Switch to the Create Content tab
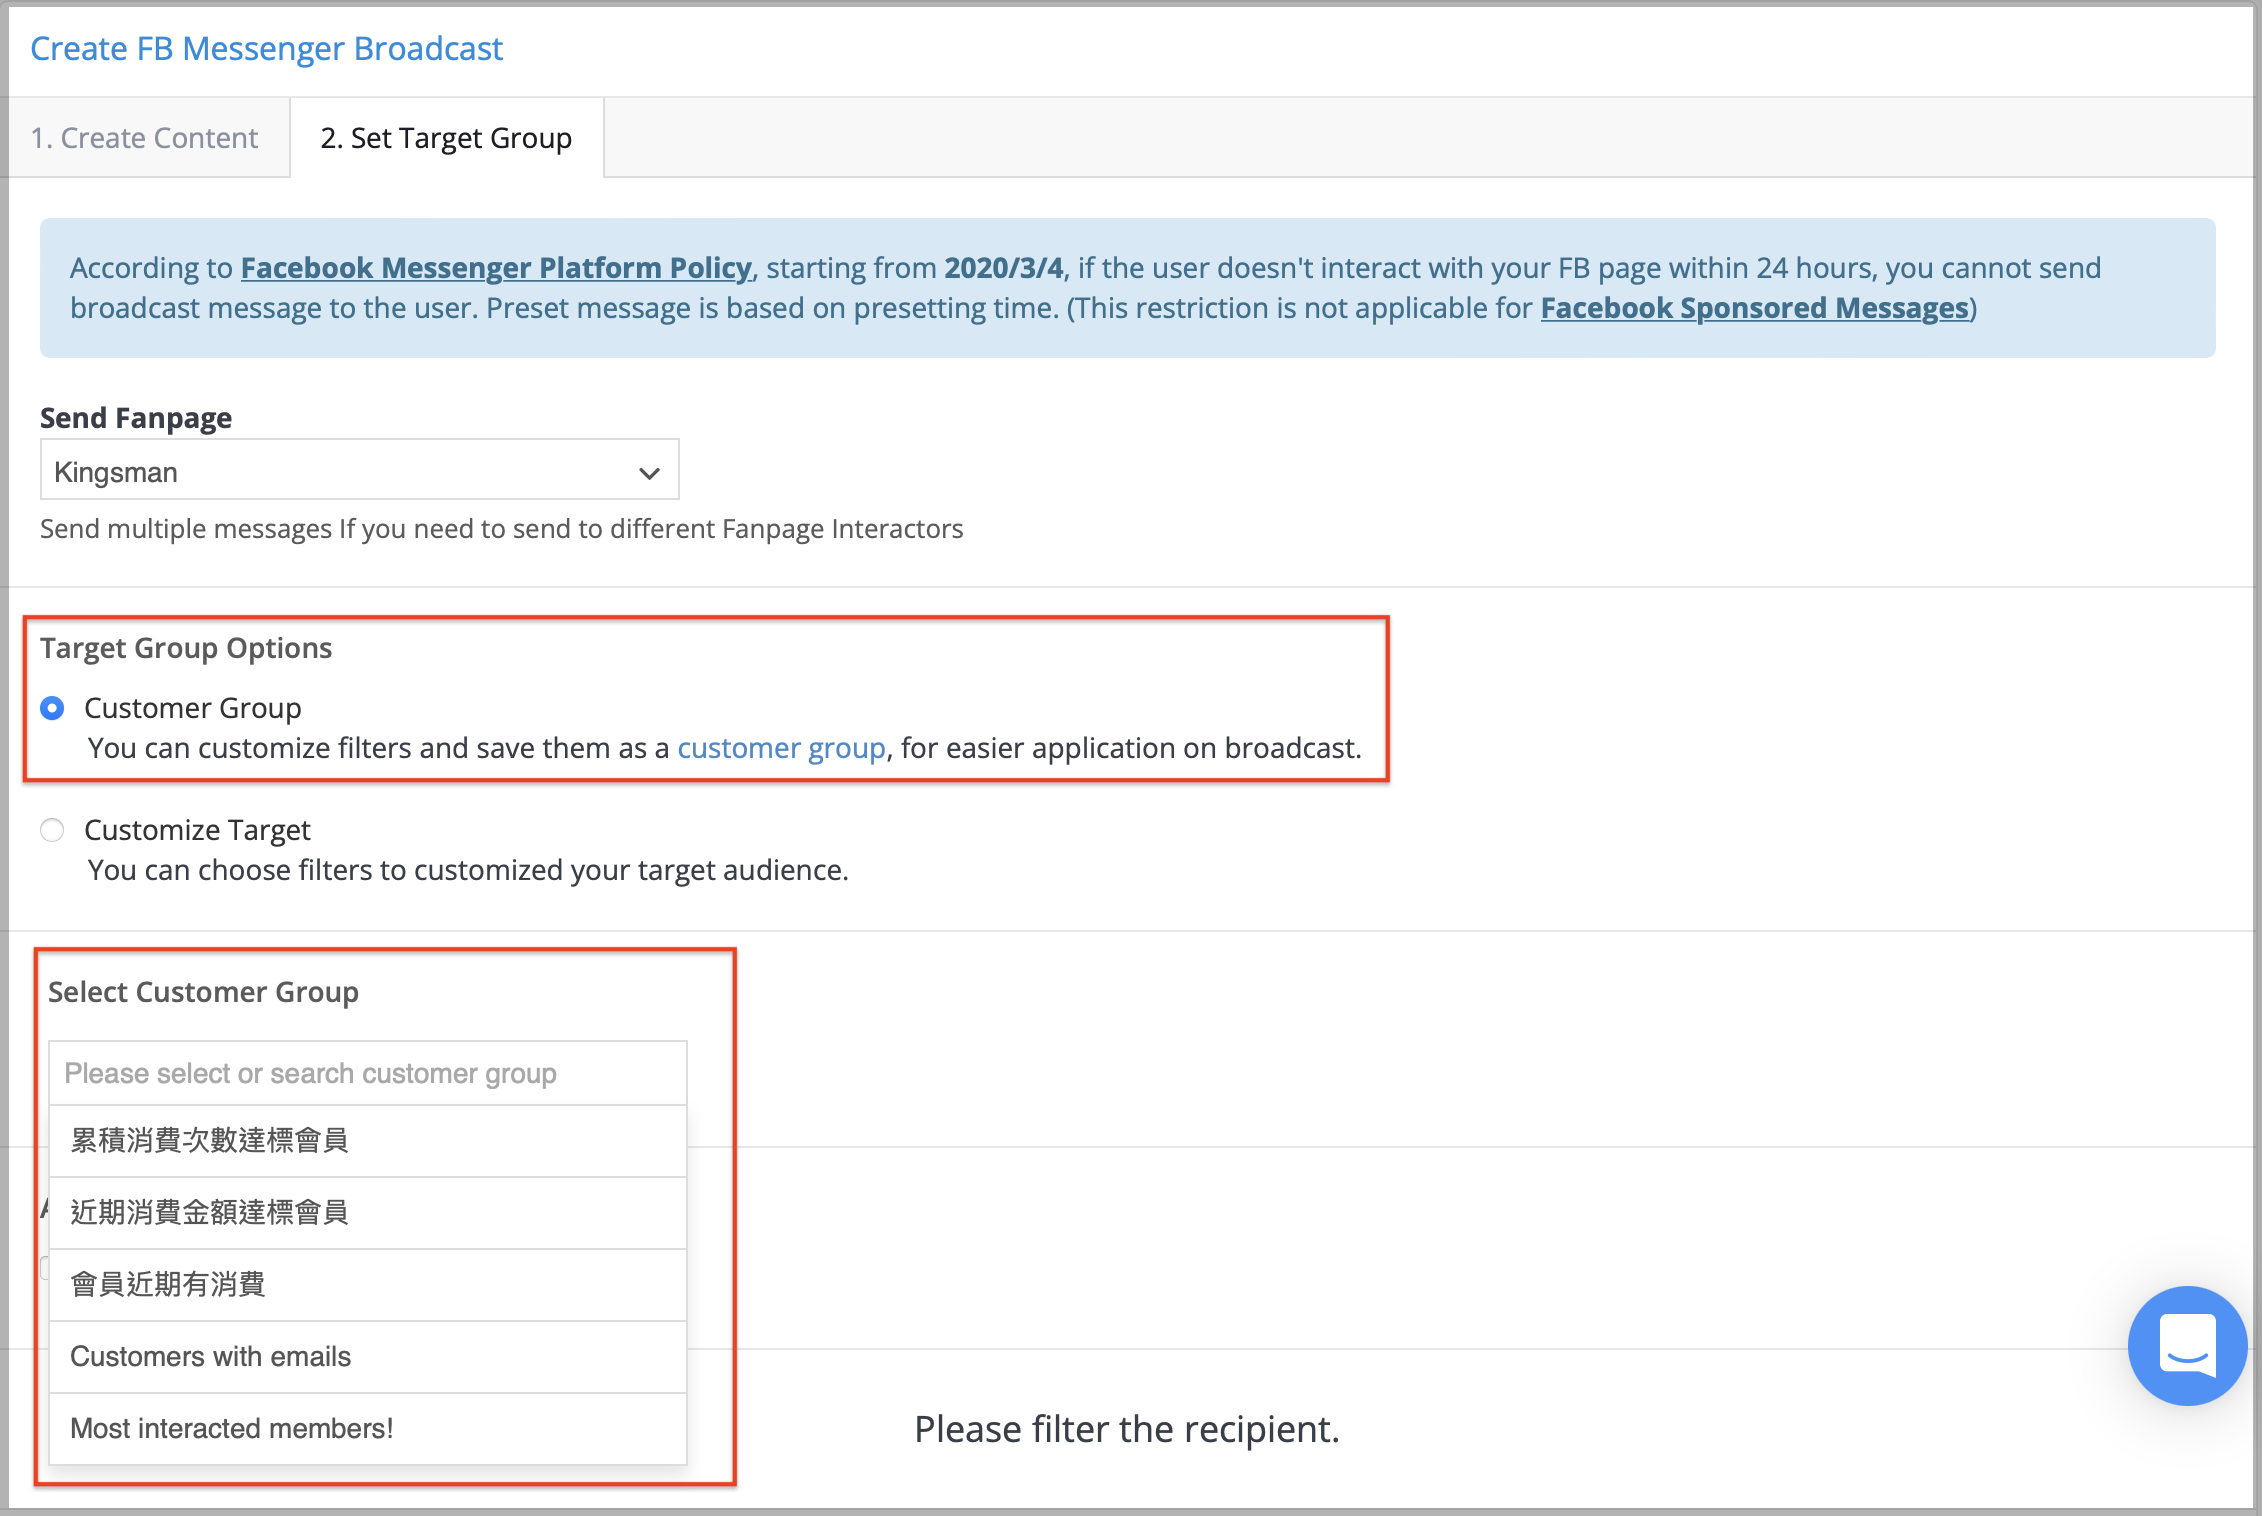 (144, 137)
